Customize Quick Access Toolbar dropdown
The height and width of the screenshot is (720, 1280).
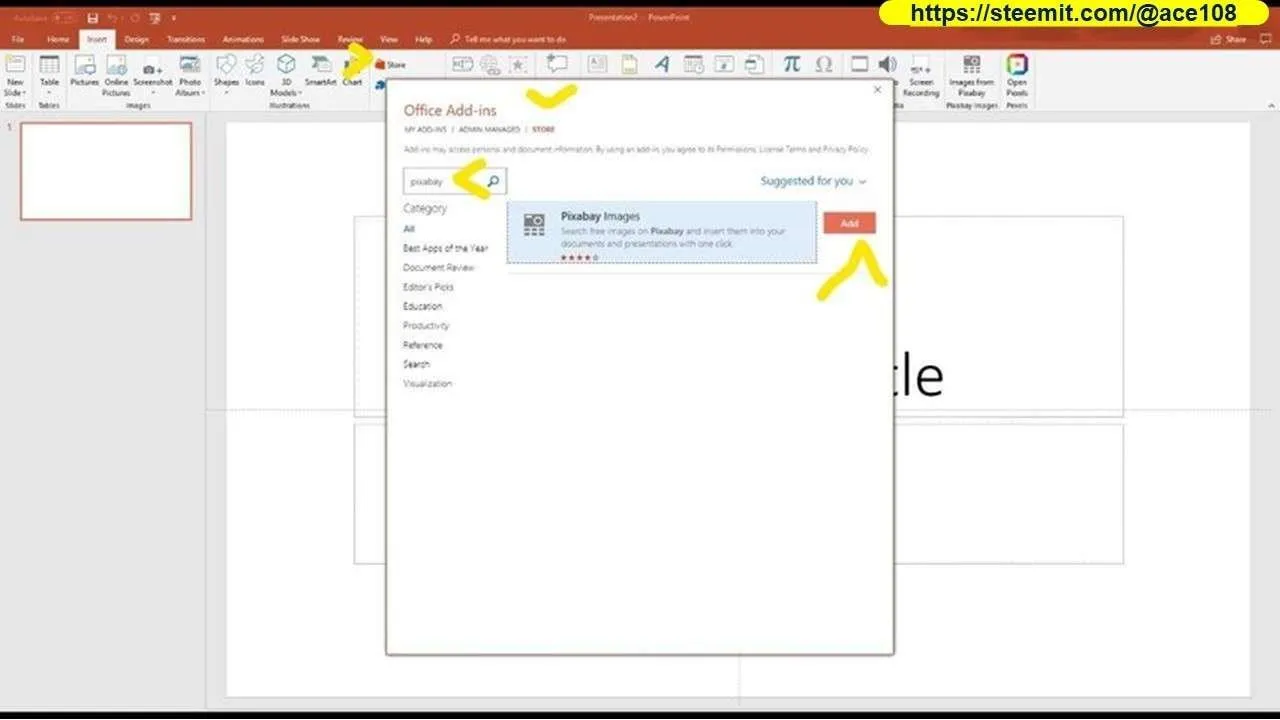173,18
